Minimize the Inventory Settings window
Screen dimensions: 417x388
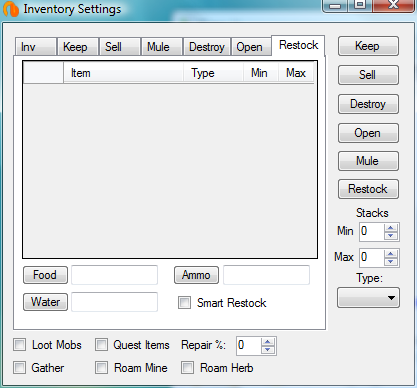335,5
